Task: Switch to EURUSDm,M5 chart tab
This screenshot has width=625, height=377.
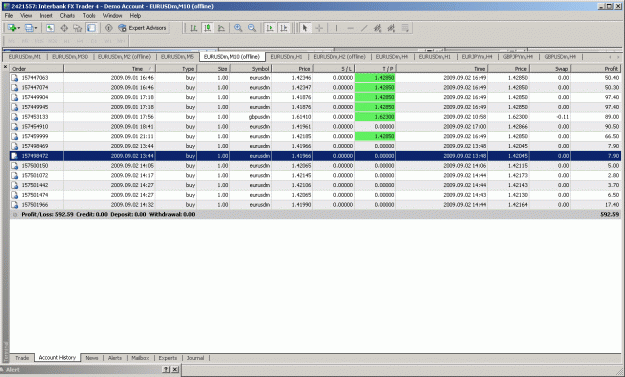Action: (x=177, y=57)
